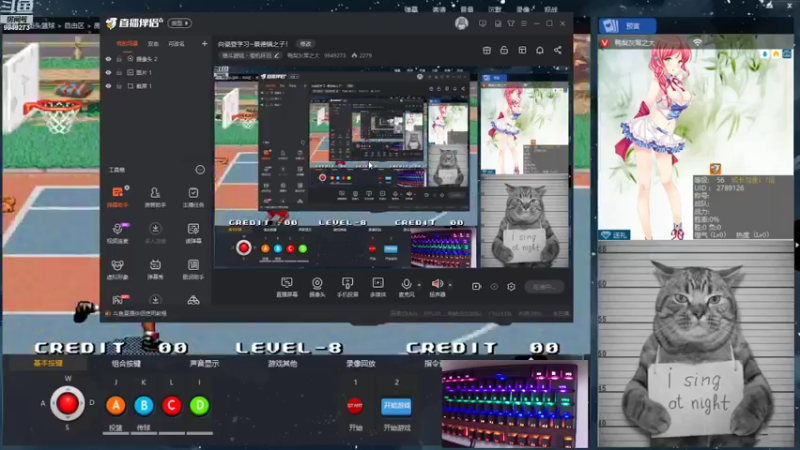Hide the 图片 1 source layer
800x450 pixels.
(x=108, y=72)
